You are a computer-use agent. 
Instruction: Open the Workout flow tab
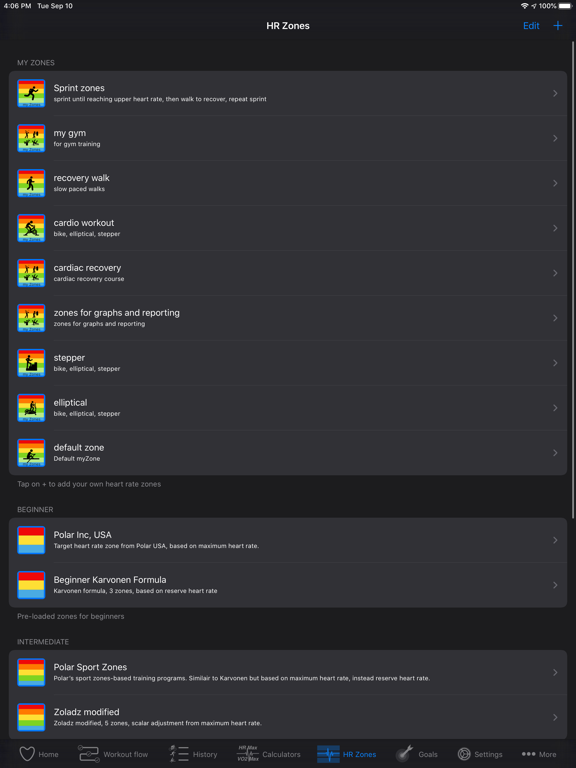(113, 754)
